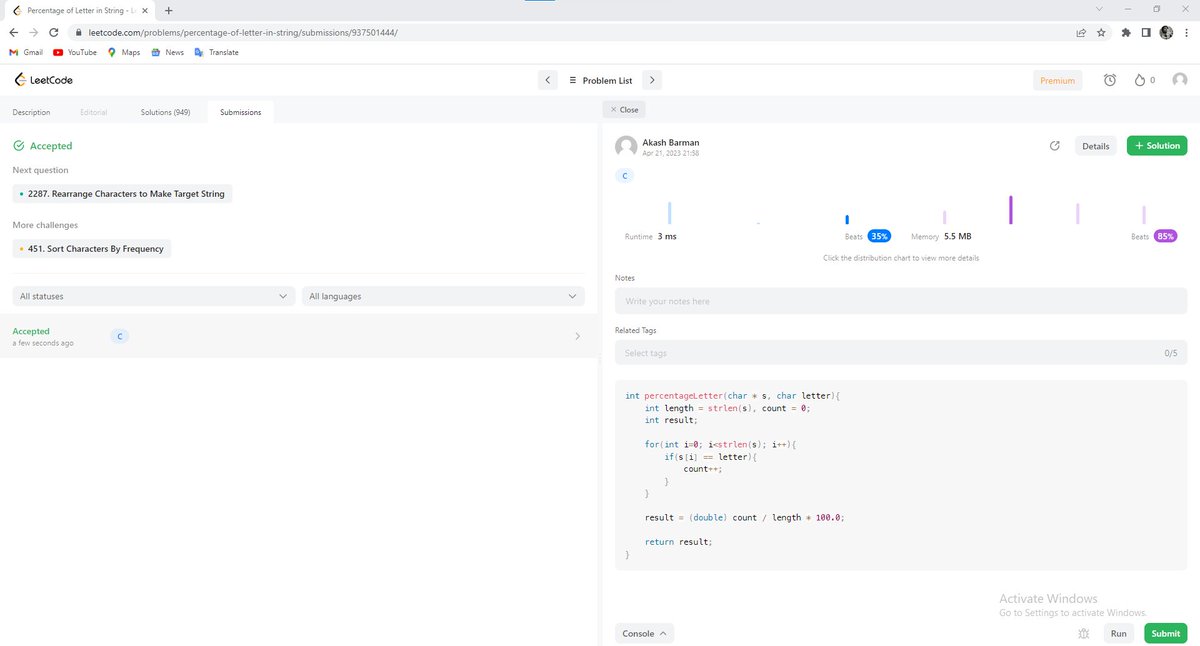Switch to the Editorial tab
The height and width of the screenshot is (646, 1200).
pyautogui.click(x=93, y=112)
